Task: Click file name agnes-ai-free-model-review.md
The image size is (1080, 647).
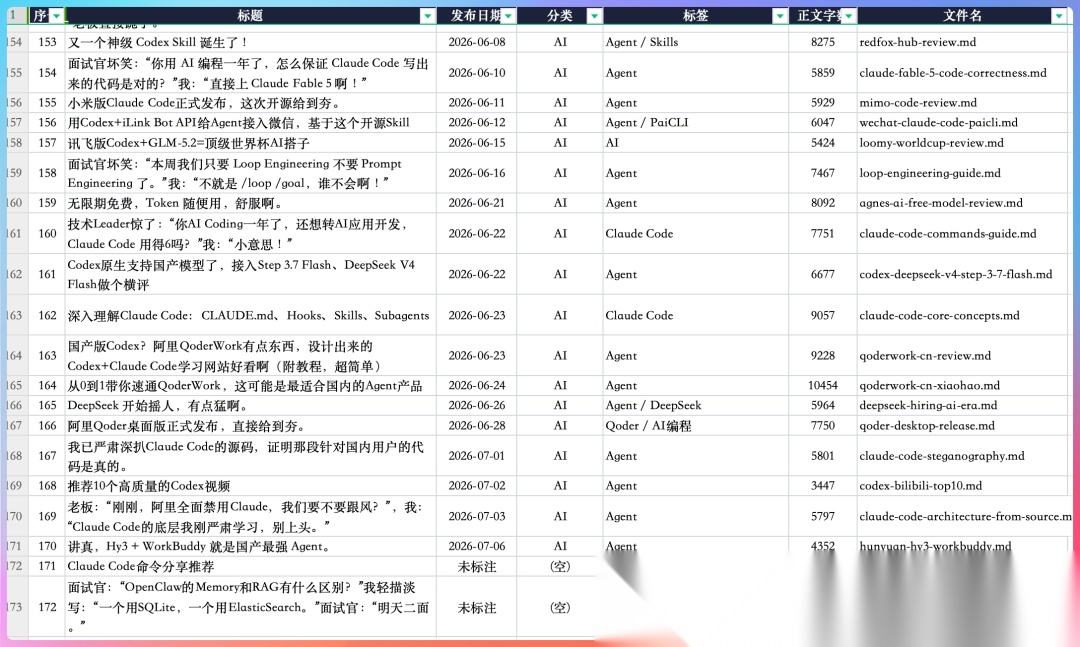Action: pyautogui.click(x=941, y=203)
